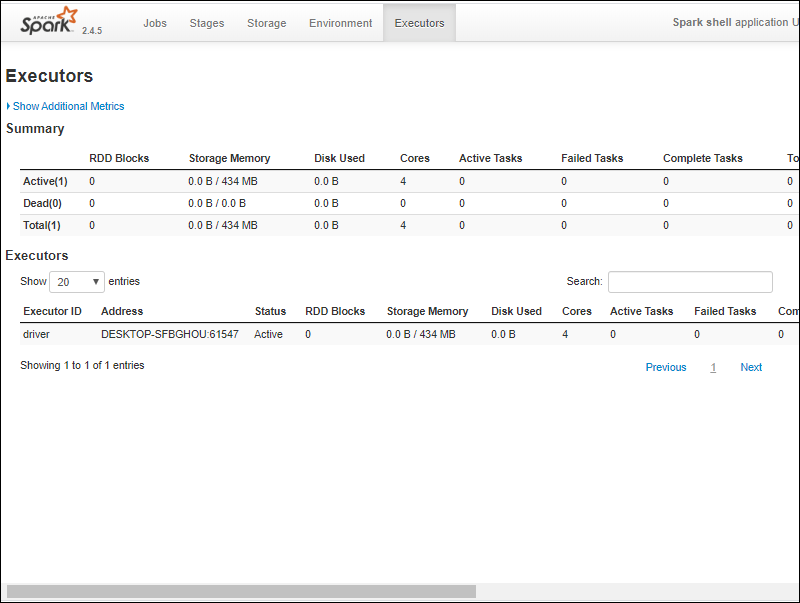800x603 pixels.
Task: Click the driver executor entry
Action: click(36, 334)
